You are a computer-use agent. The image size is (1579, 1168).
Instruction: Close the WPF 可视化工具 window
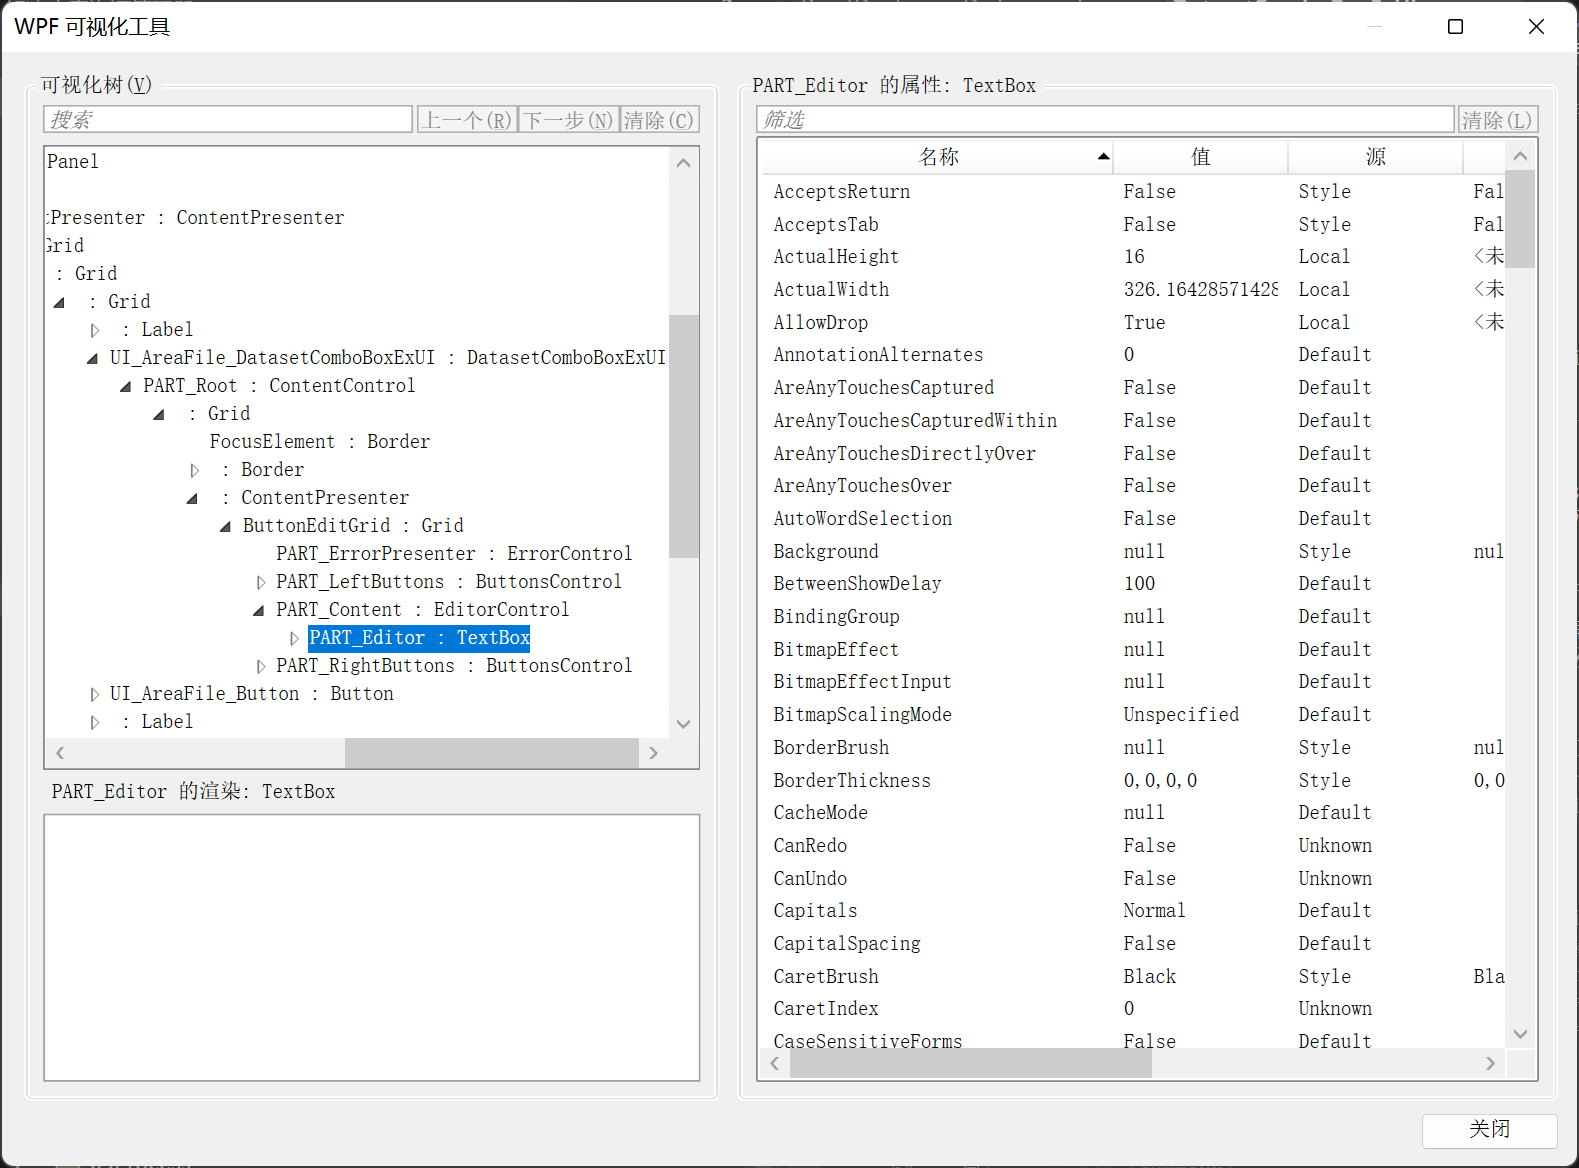click(x=1536, y=27)
